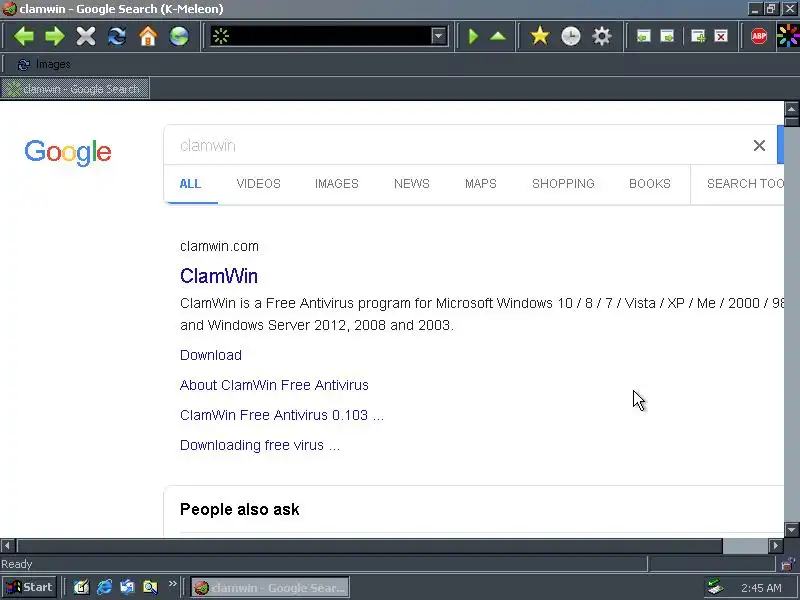Click the green Go play arrow
The width and height of the screenshot is (800, 600).
coord(473,36)
